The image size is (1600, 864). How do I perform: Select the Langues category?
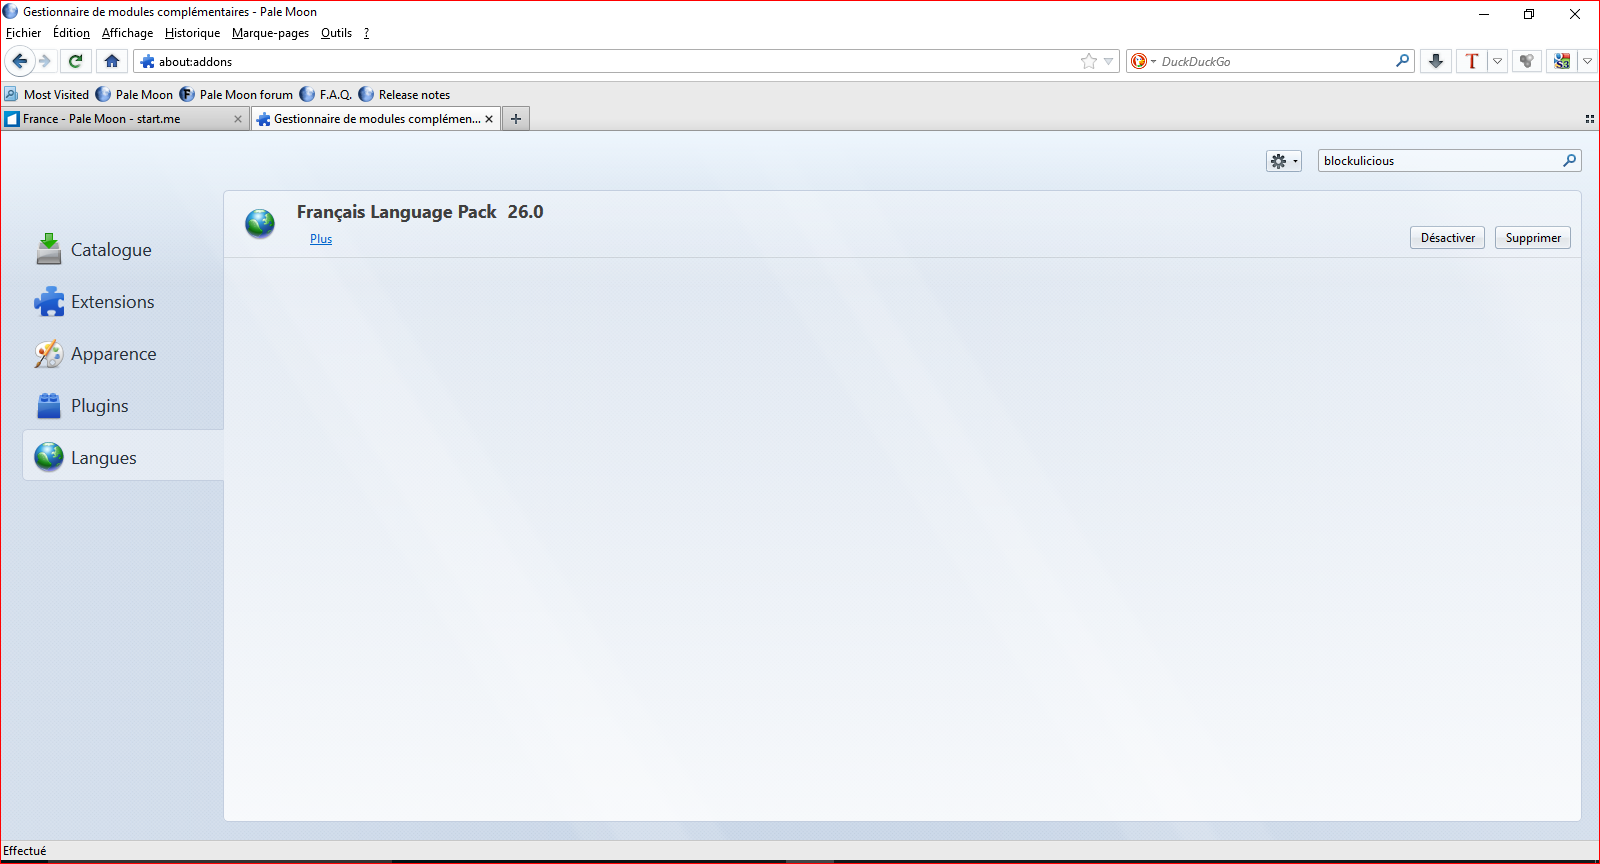[123, 457]
